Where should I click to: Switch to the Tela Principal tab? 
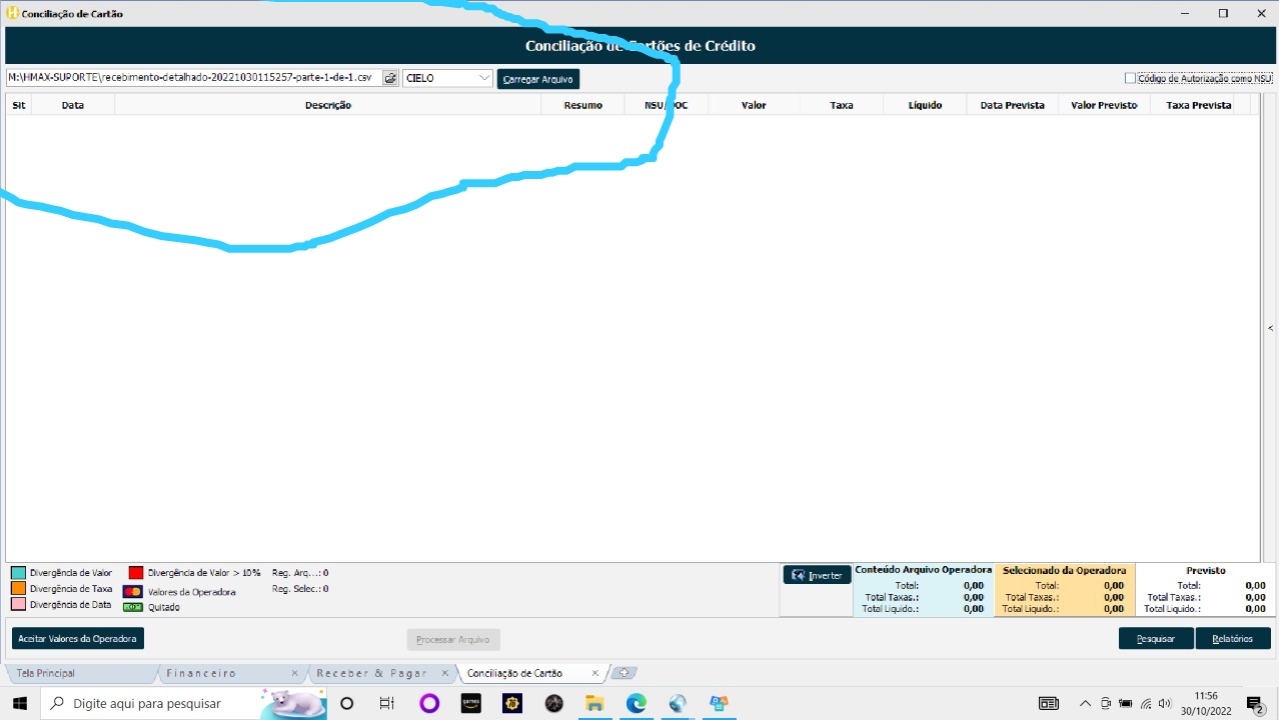[46, 673]
